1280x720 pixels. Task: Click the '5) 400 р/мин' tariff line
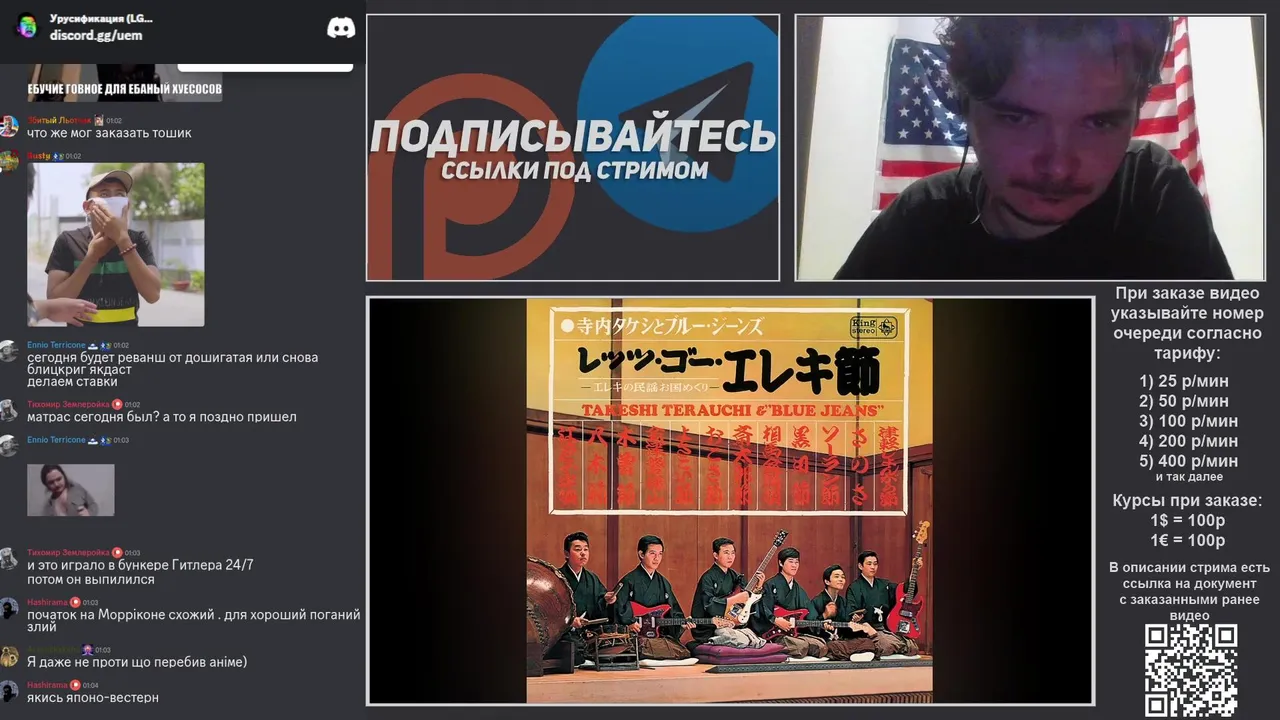[1188, 461]
